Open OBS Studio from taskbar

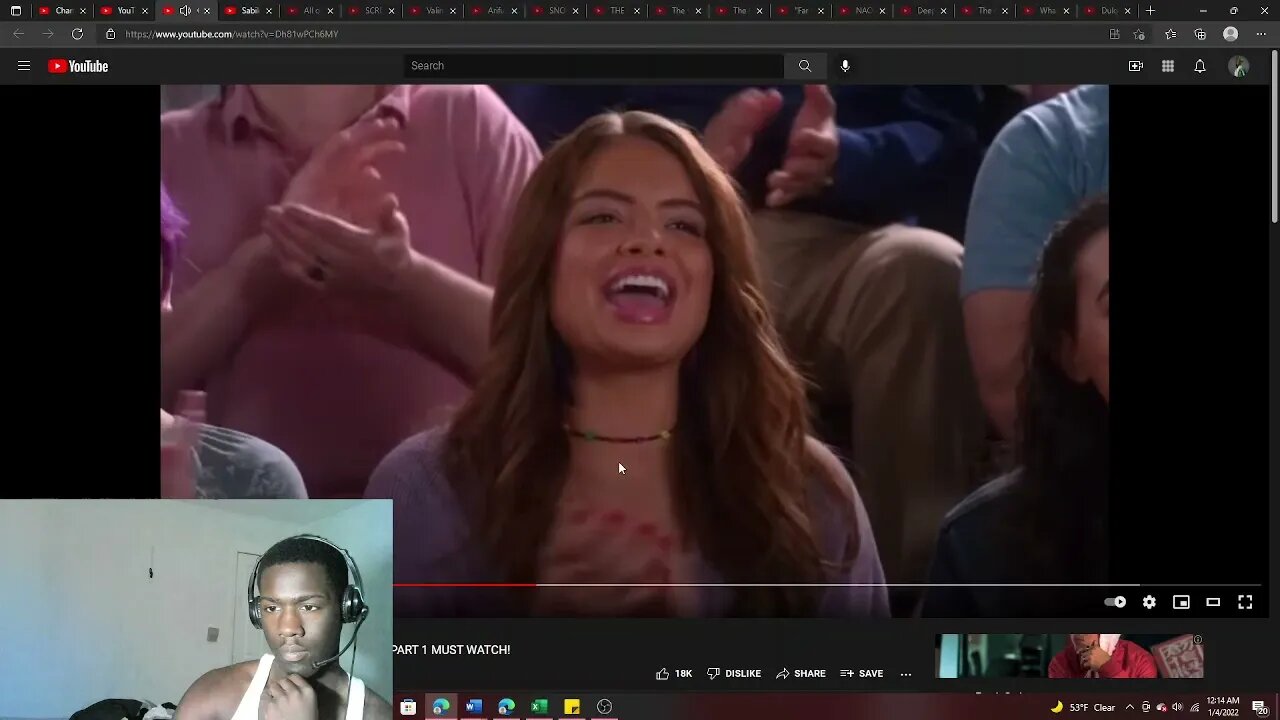(x=605, y=707)
